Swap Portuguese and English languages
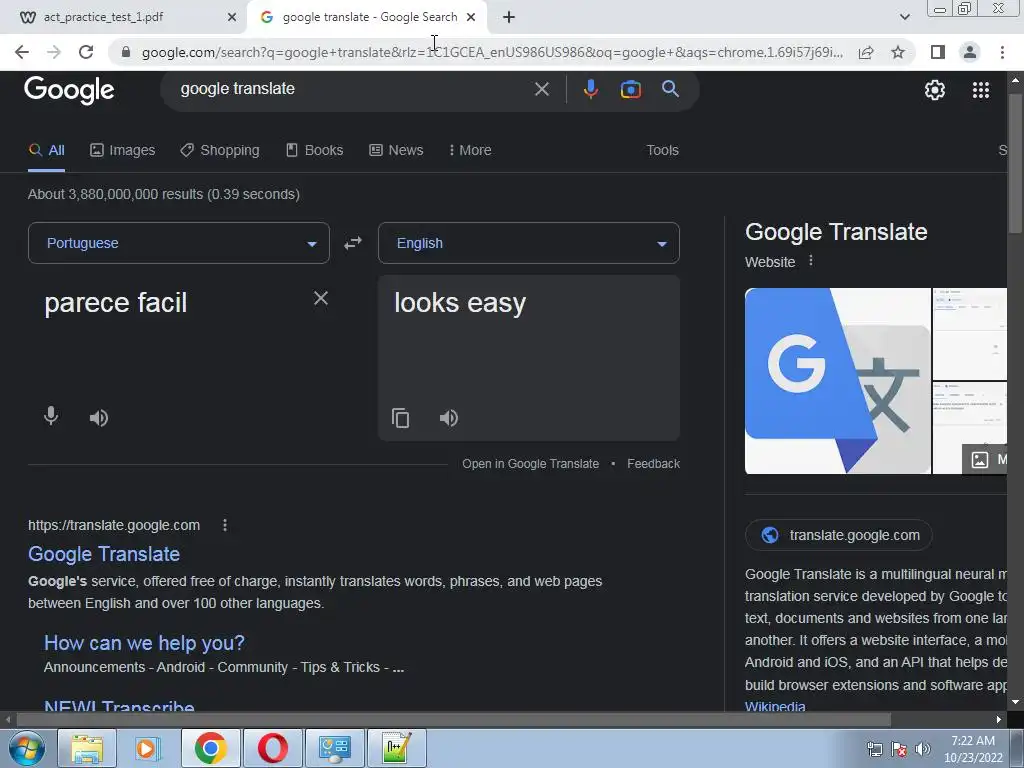This screenshot has width=1024, height=768. [353, 243]
